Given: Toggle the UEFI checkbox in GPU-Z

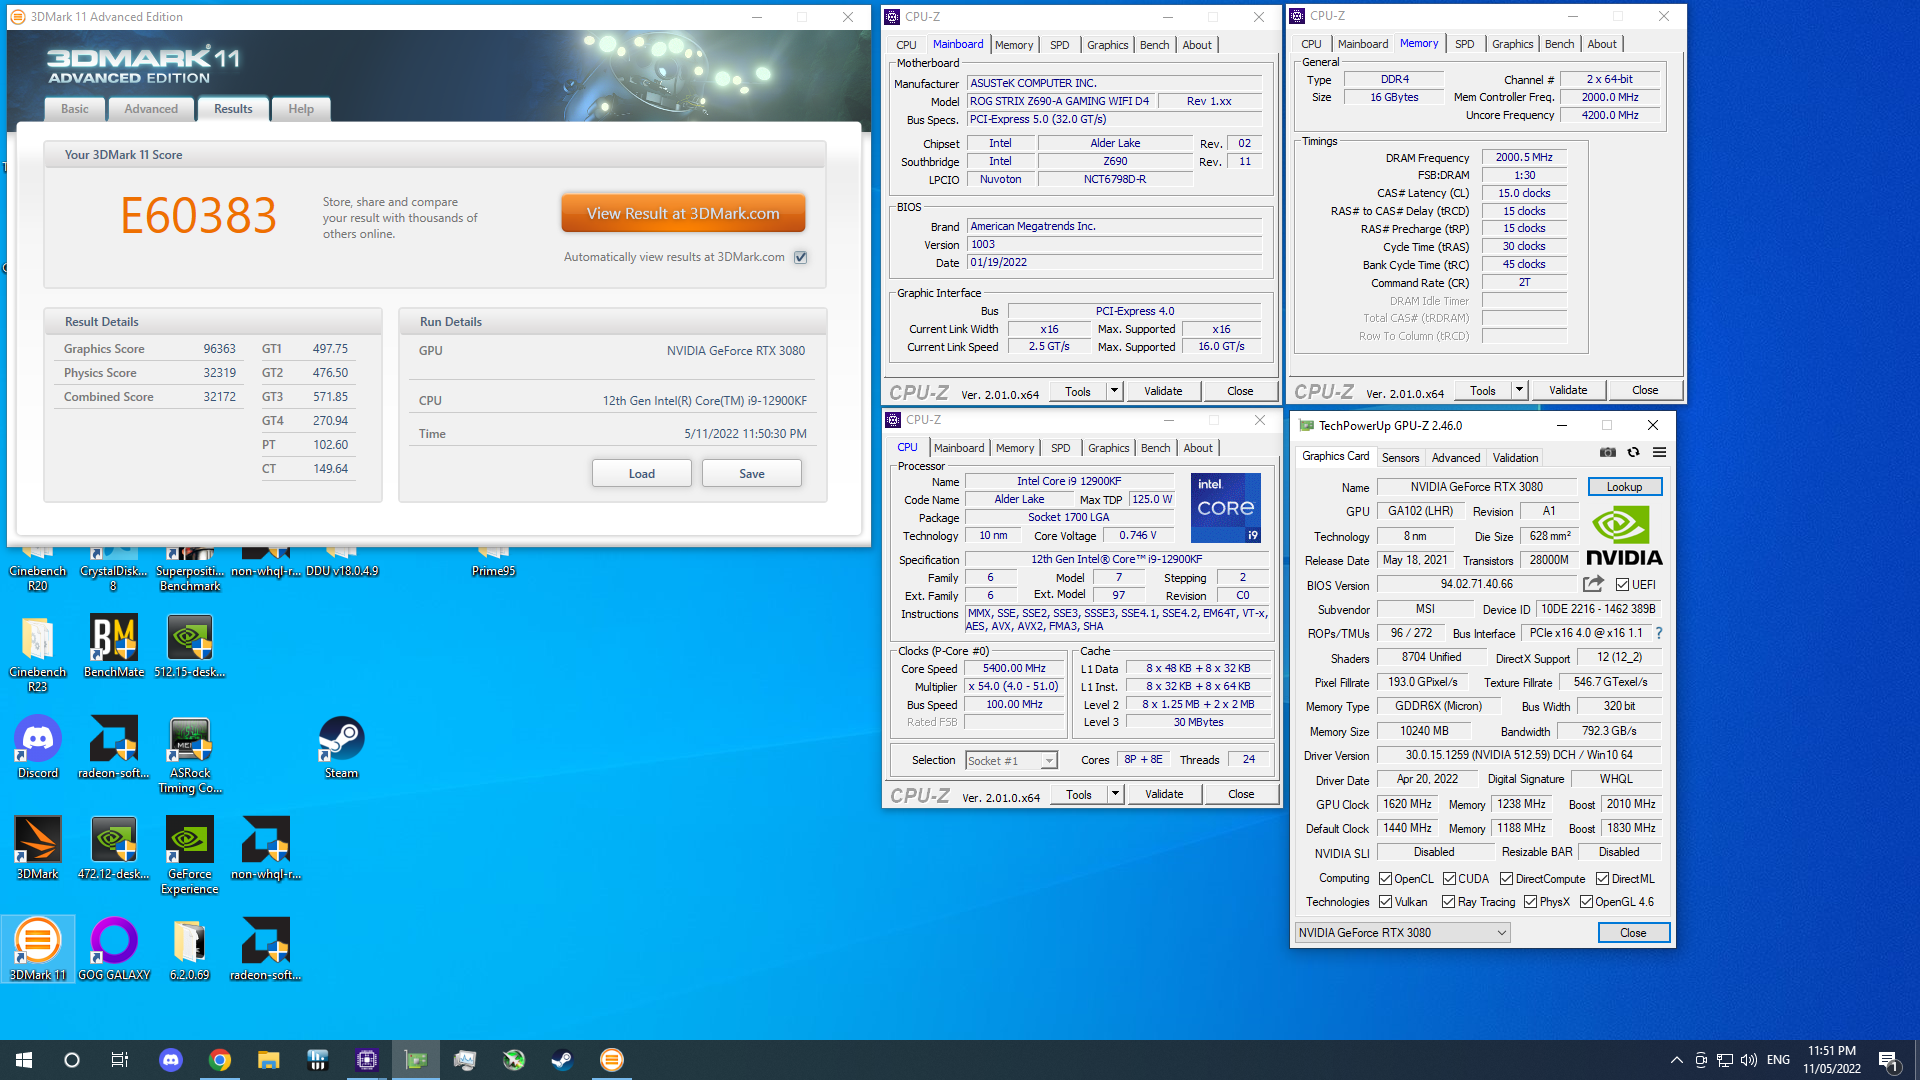Looking at the screenshot, I should point(1622,585).
